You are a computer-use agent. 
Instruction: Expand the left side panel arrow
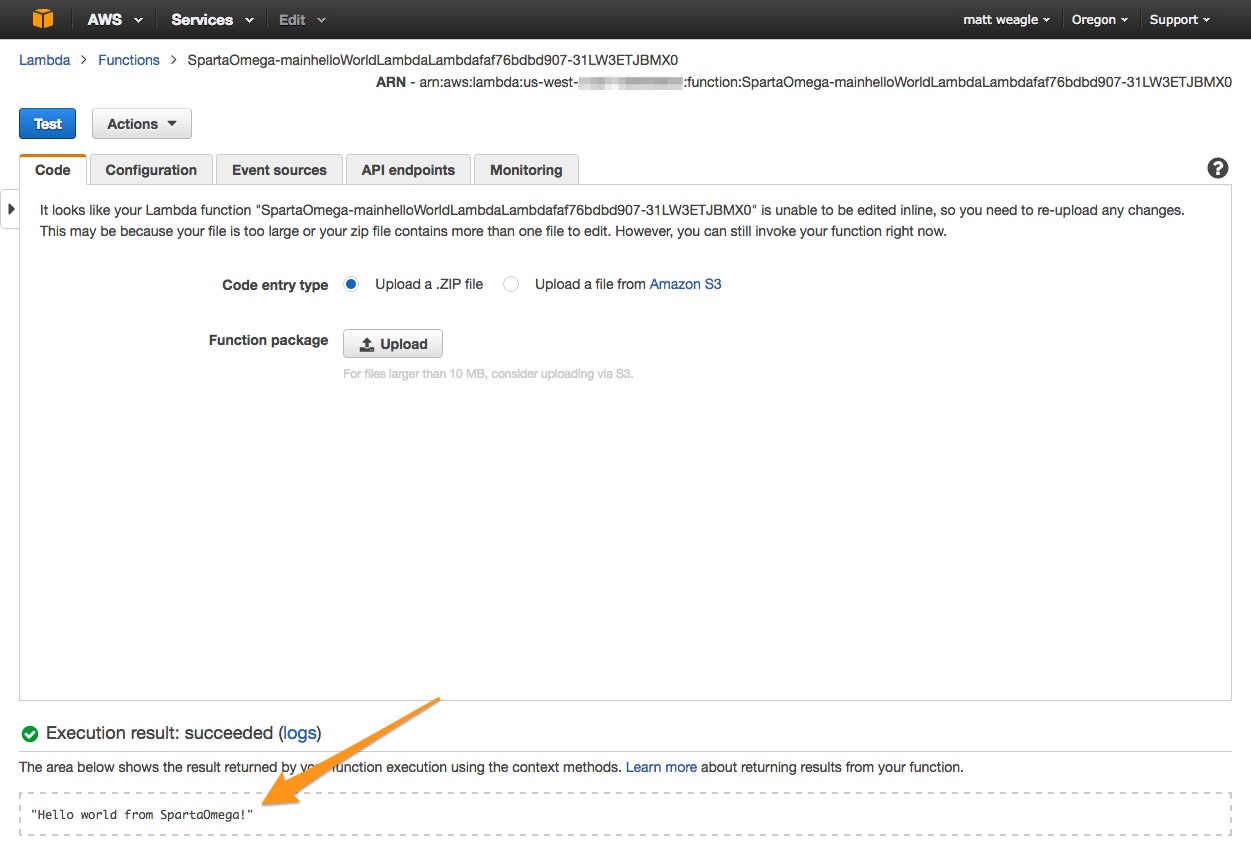point(10,209)
